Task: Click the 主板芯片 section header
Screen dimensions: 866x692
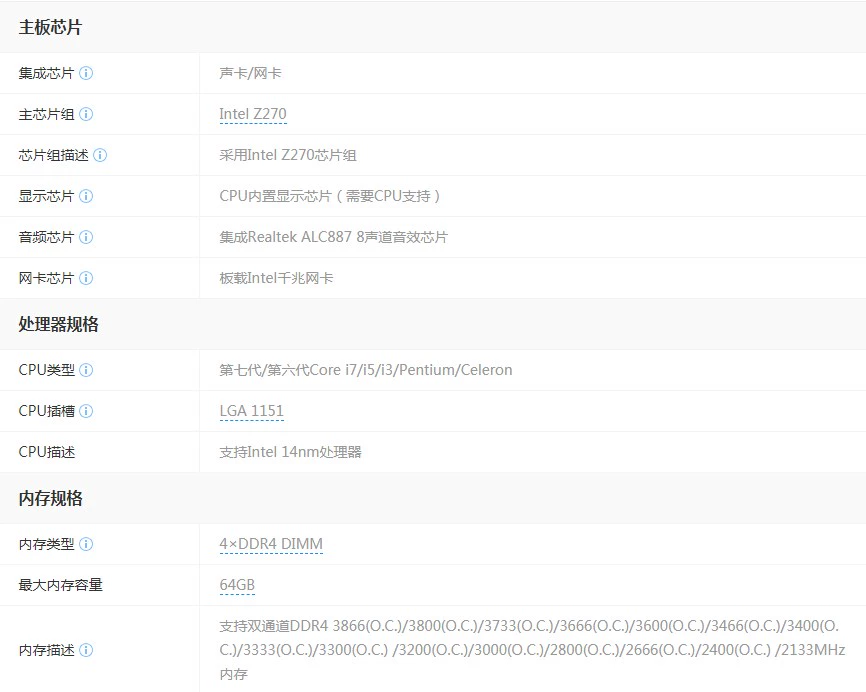Action: tap(50, 27)
